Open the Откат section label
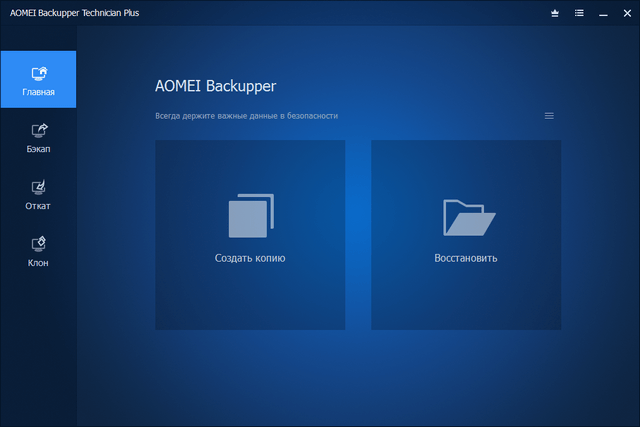 [39, 206]
